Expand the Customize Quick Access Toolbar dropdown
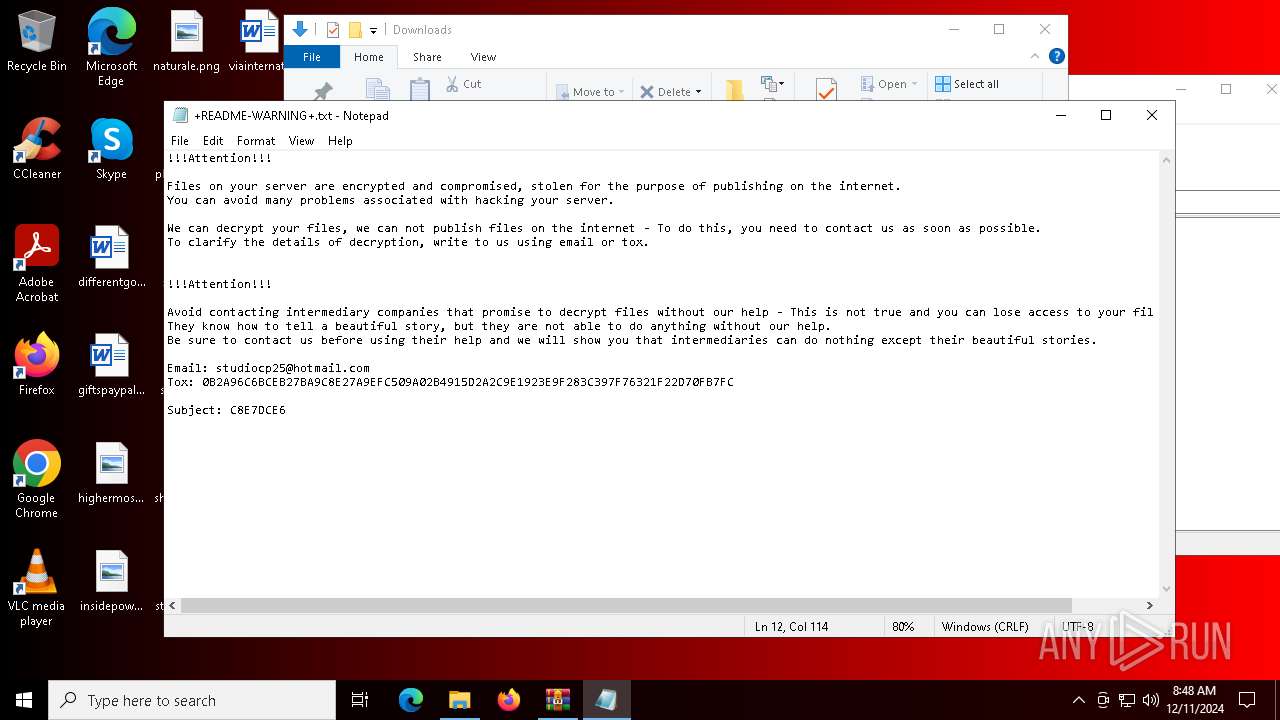The image size is (1280, 720). (373, 30)
